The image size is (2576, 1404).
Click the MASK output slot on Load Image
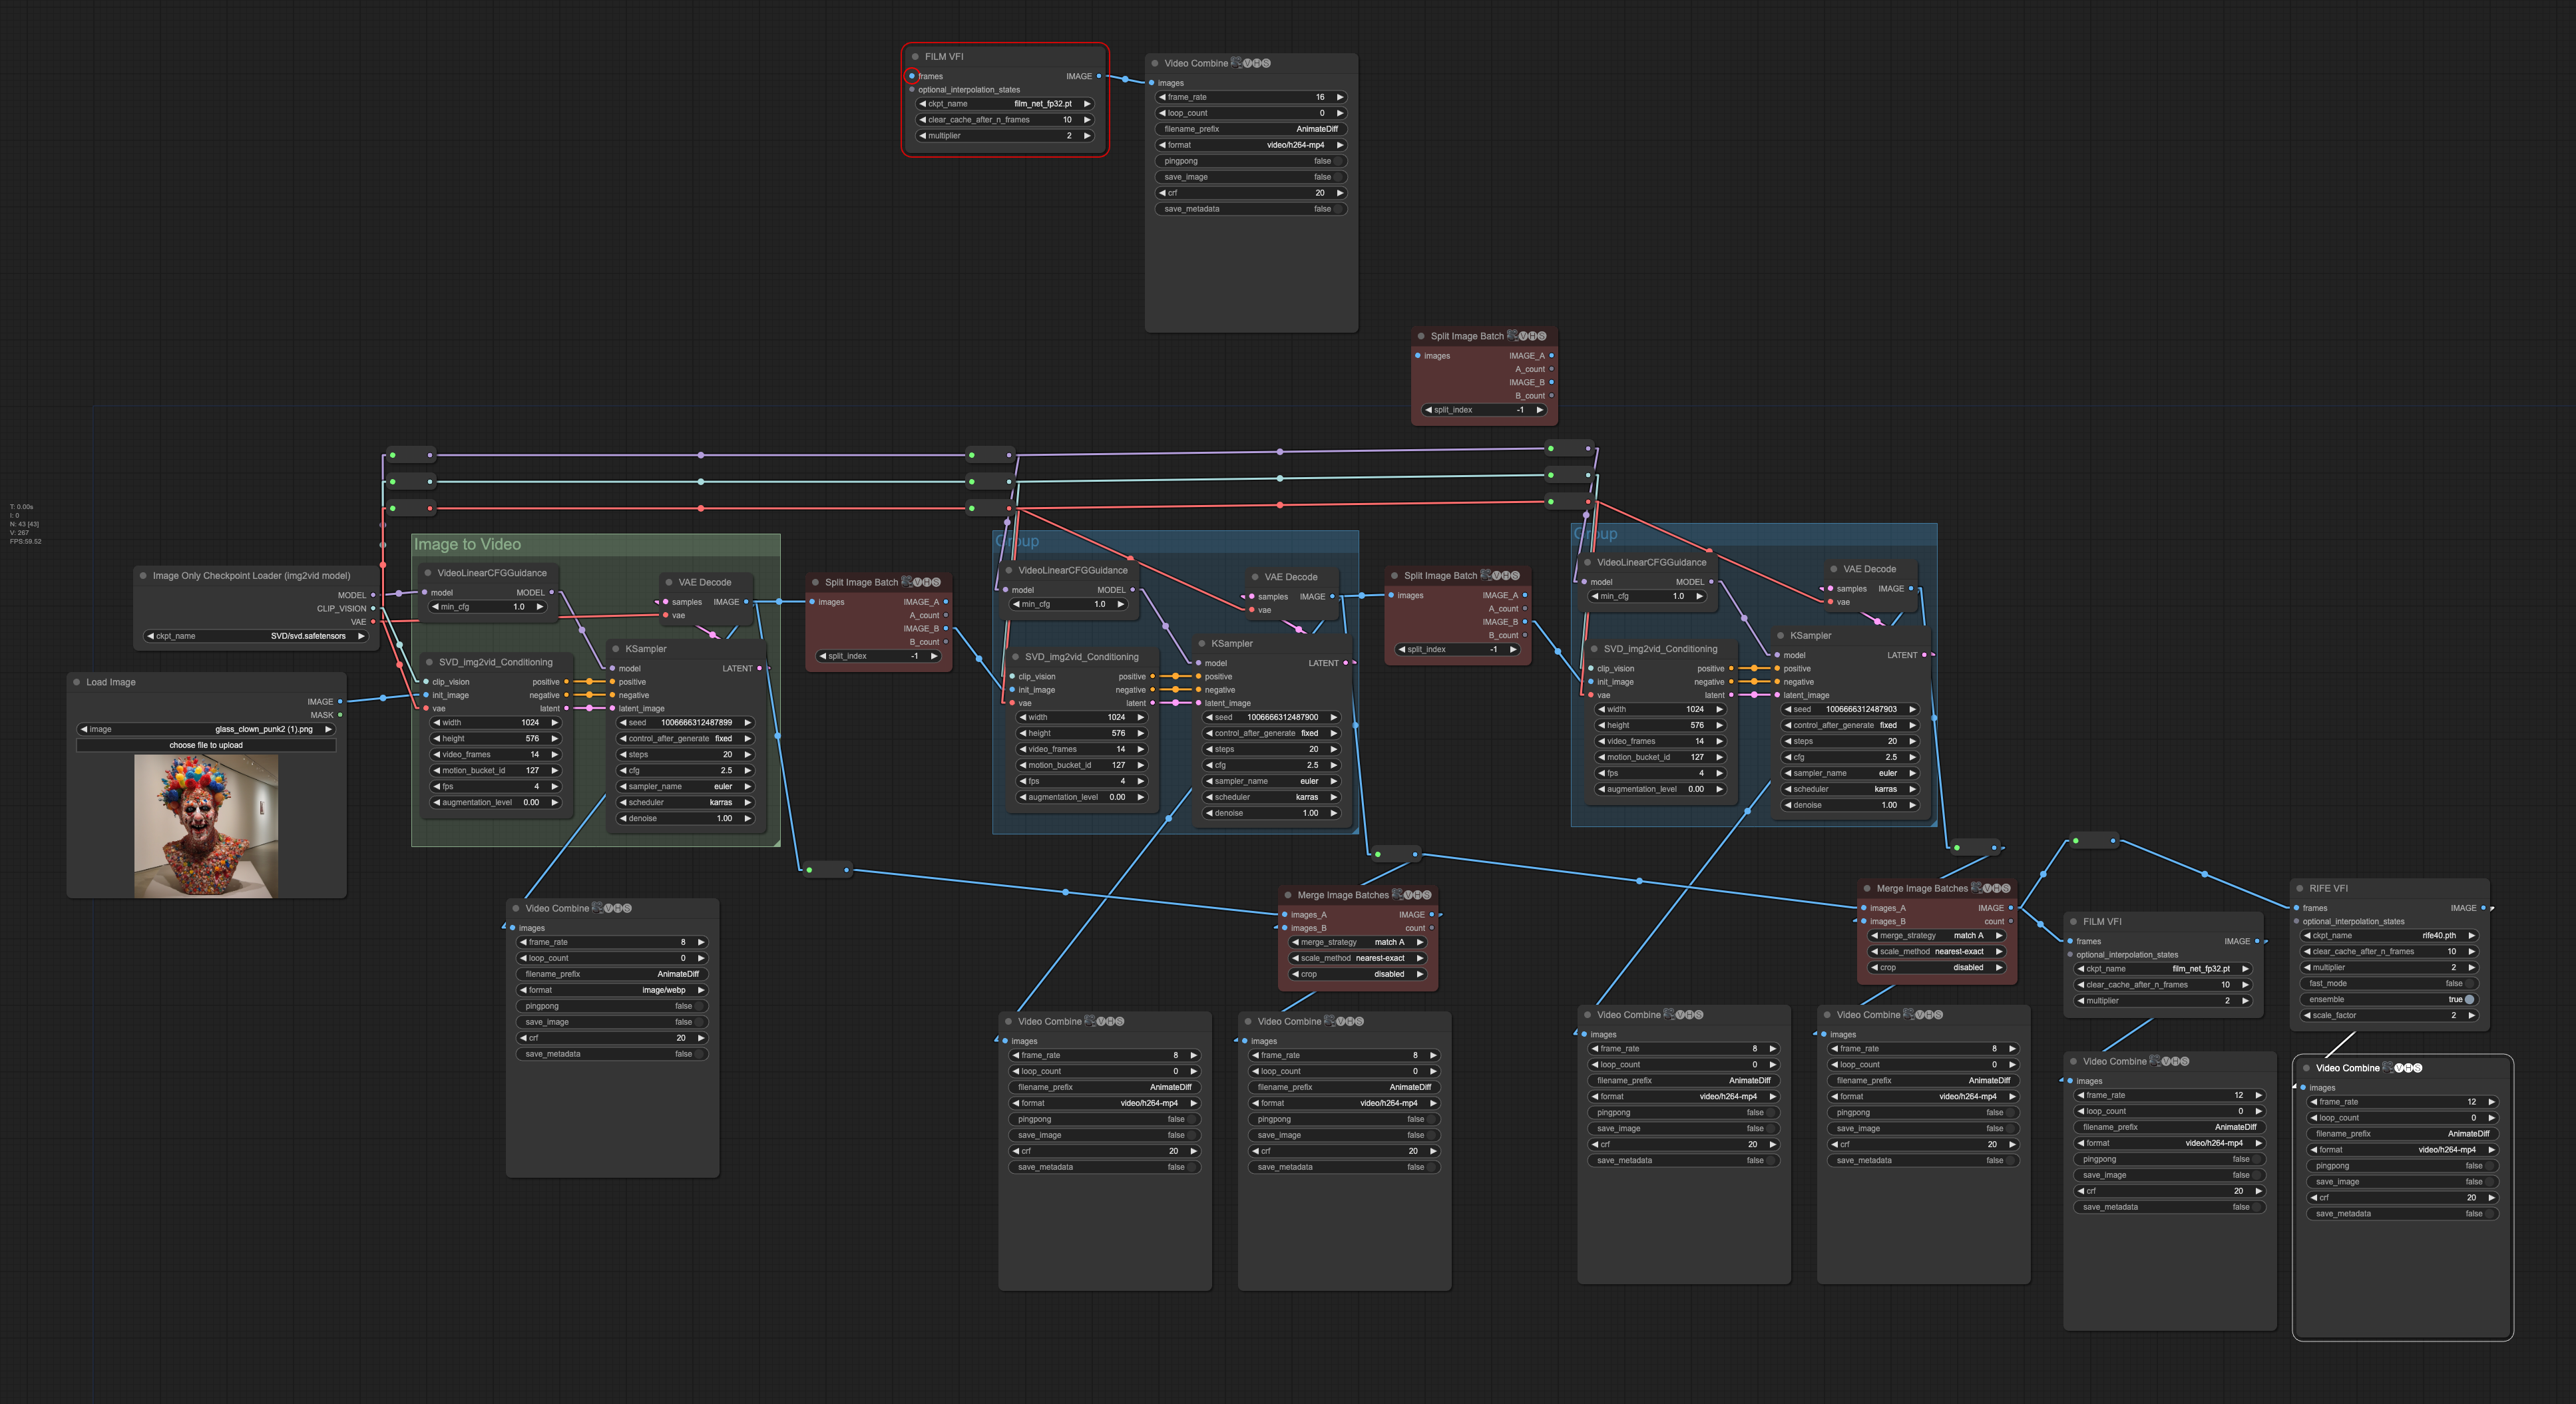pos(340,715)
